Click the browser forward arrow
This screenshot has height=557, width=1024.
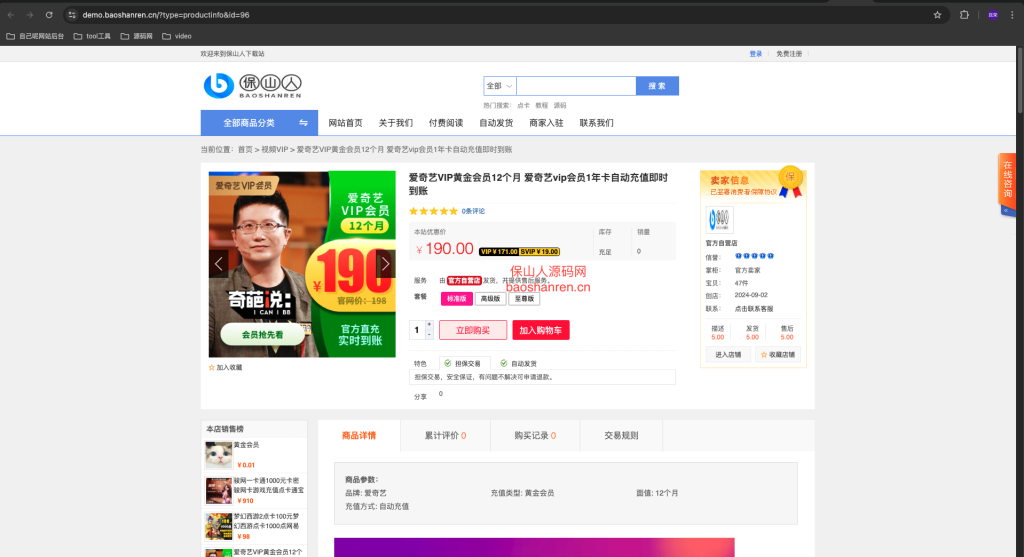tap(29, 14)
